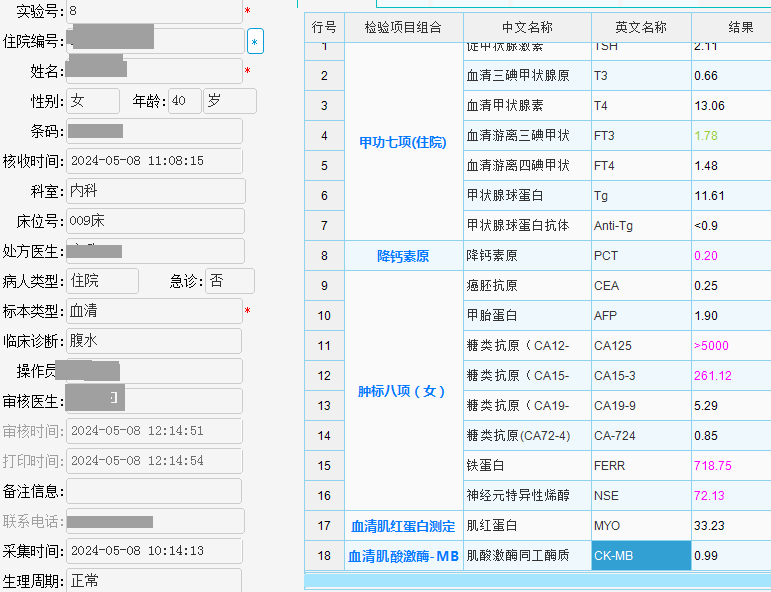This screenshot has width=771, height=592.
Task: Click the empty 备注信息 field
Action: click(x=154, y=491)
